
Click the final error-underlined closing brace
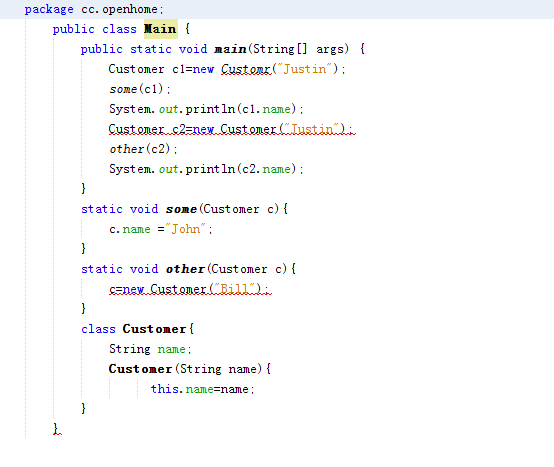point(57,429)
